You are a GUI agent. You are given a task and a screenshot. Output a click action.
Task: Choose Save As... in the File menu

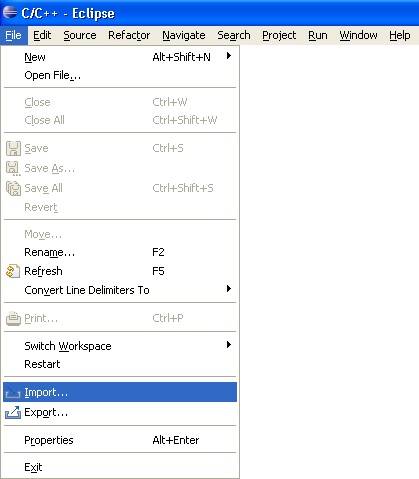click(120, 168)
